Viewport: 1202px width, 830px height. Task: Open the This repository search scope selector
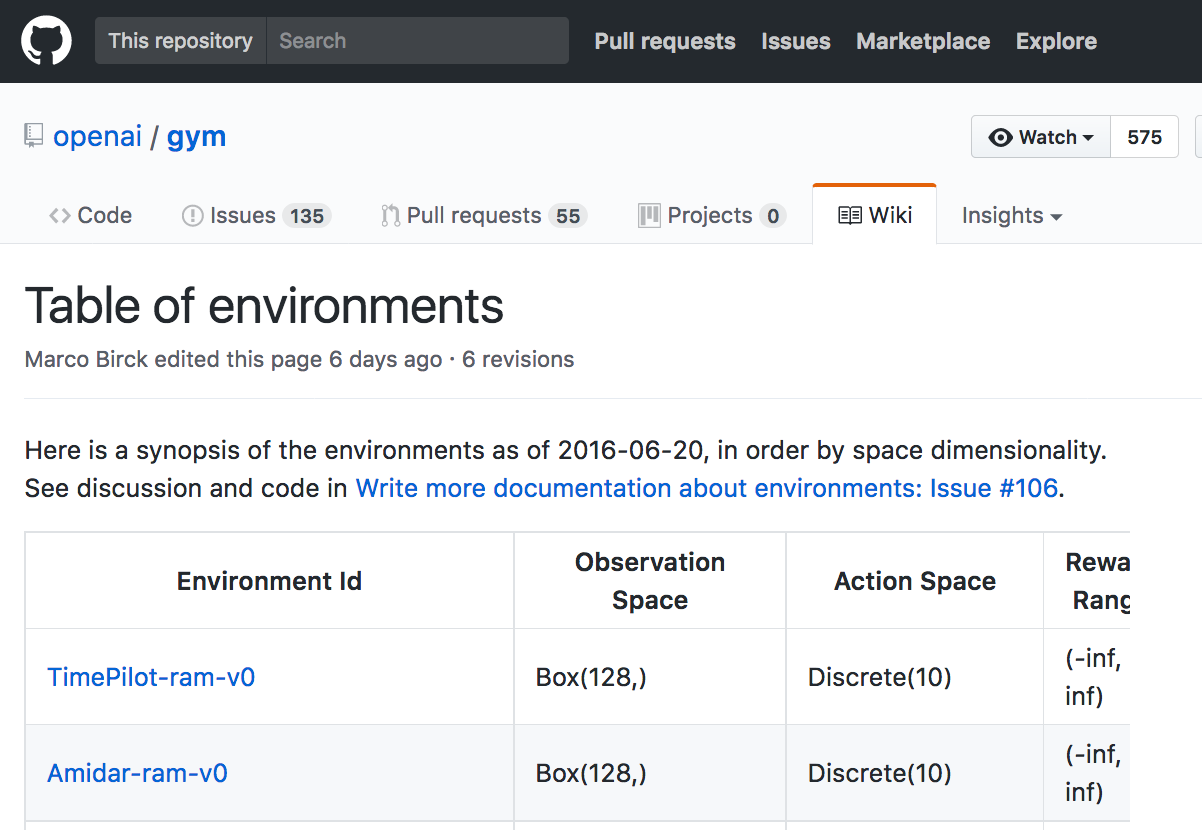tap(180, 41)
